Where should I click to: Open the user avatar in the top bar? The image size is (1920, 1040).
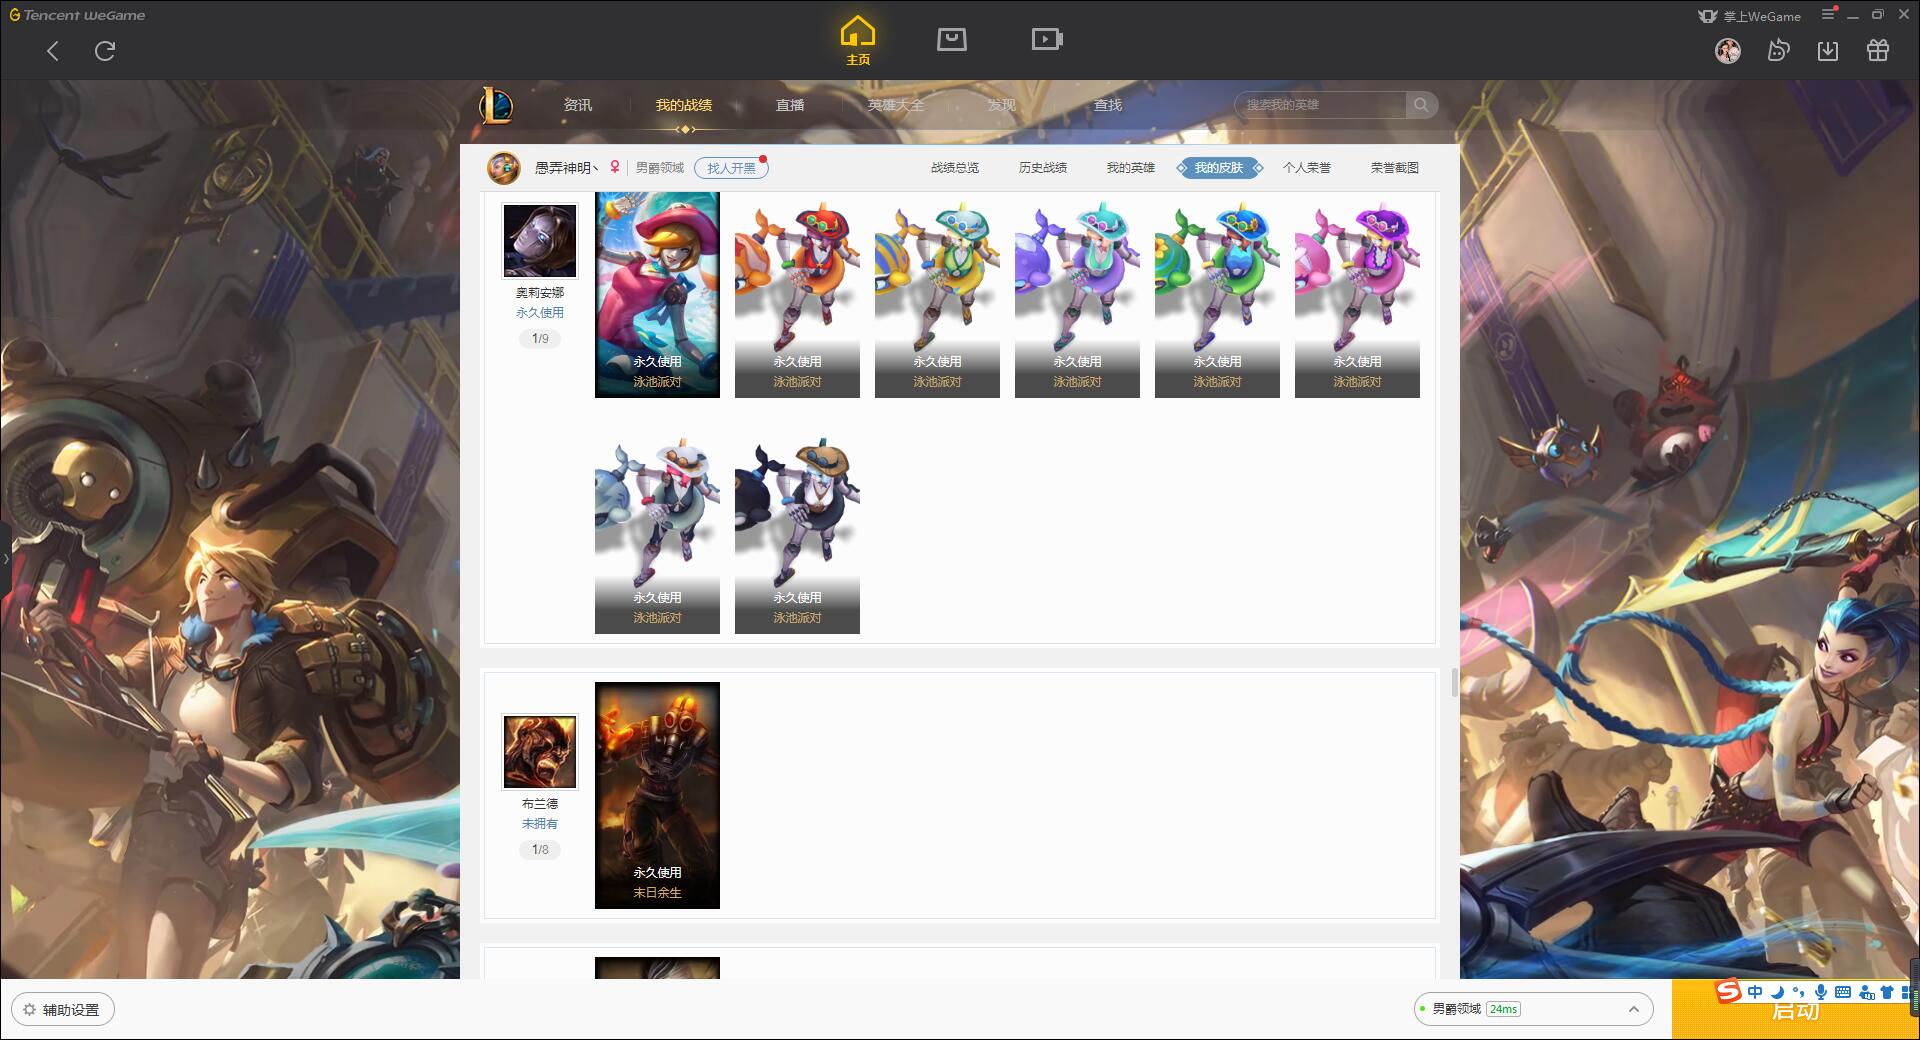(1728, 51)
